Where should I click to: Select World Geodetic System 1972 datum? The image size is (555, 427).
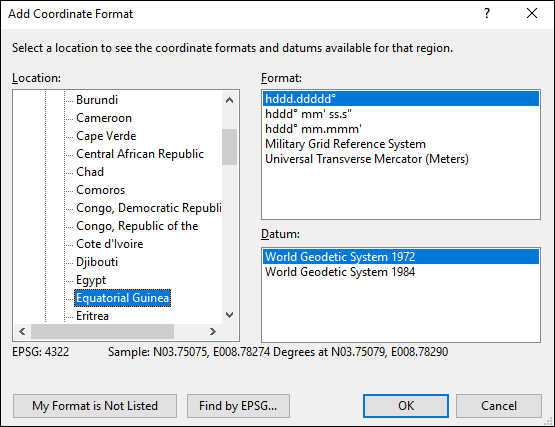click(401, 257)
